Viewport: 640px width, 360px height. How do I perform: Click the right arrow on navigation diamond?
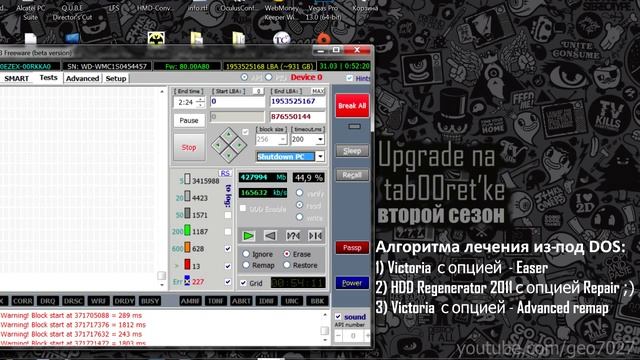(x=240, y=145)
